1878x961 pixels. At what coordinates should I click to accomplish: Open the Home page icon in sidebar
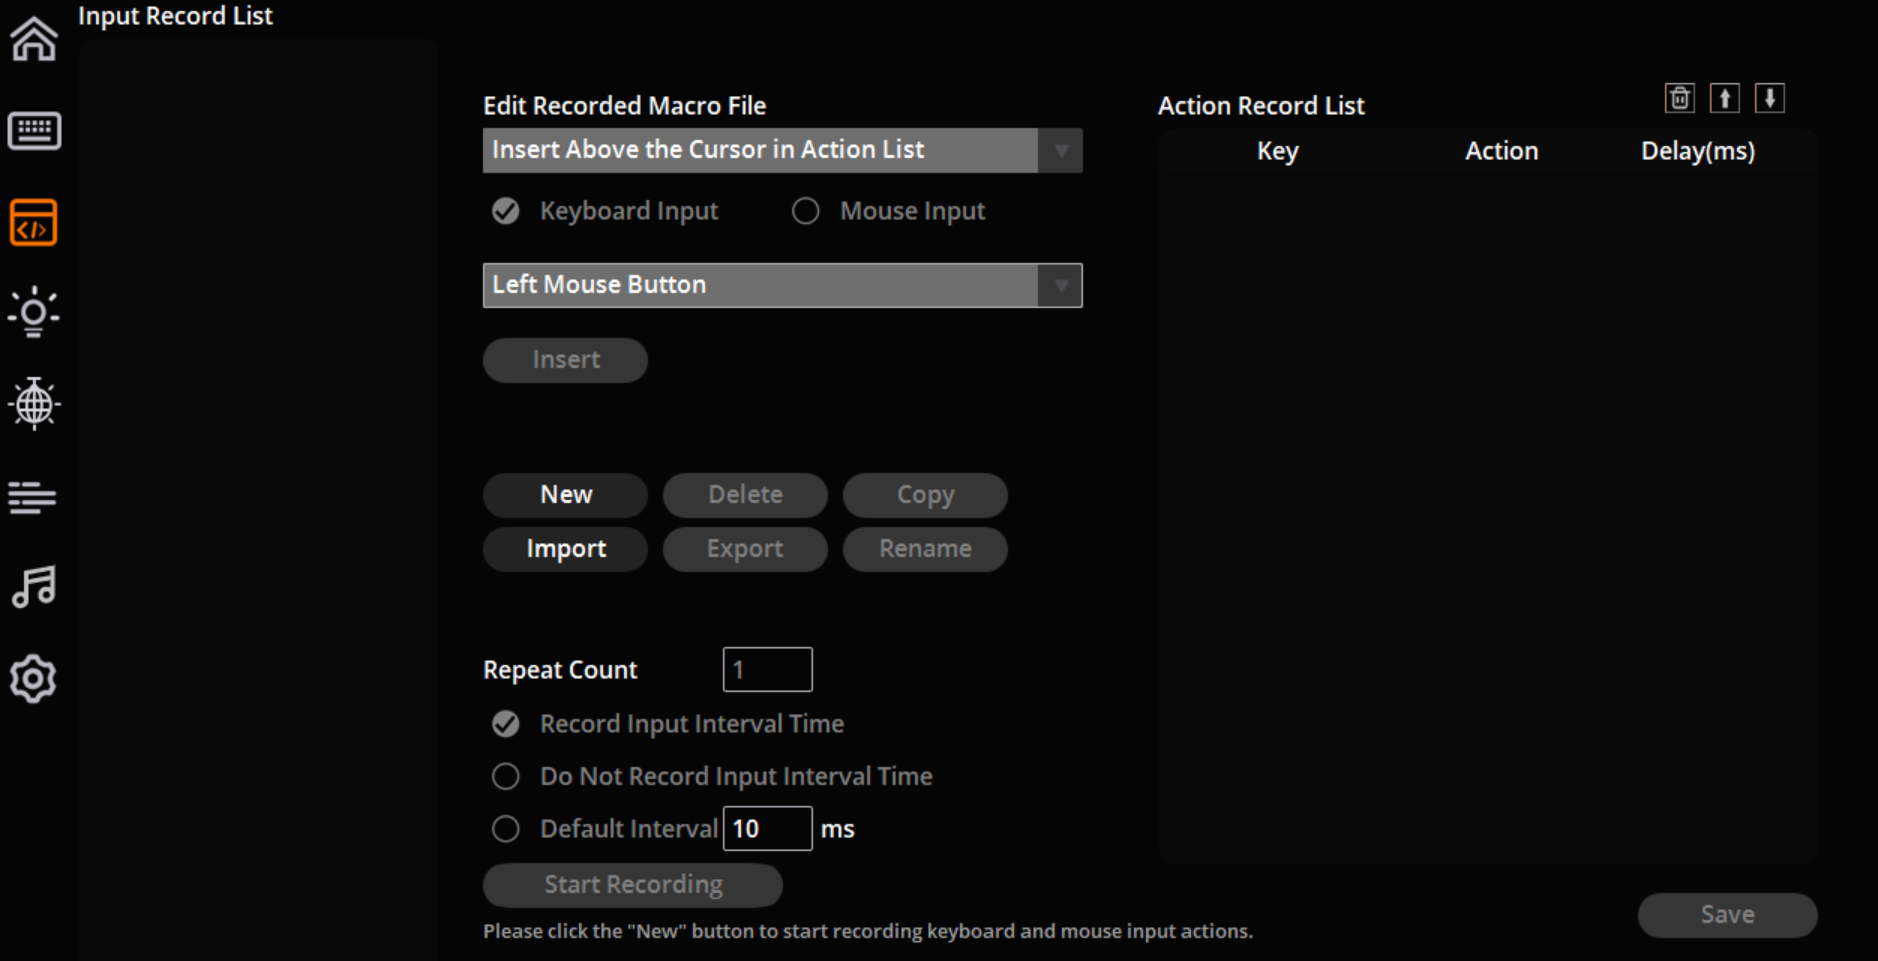click(x=34, y=40)
